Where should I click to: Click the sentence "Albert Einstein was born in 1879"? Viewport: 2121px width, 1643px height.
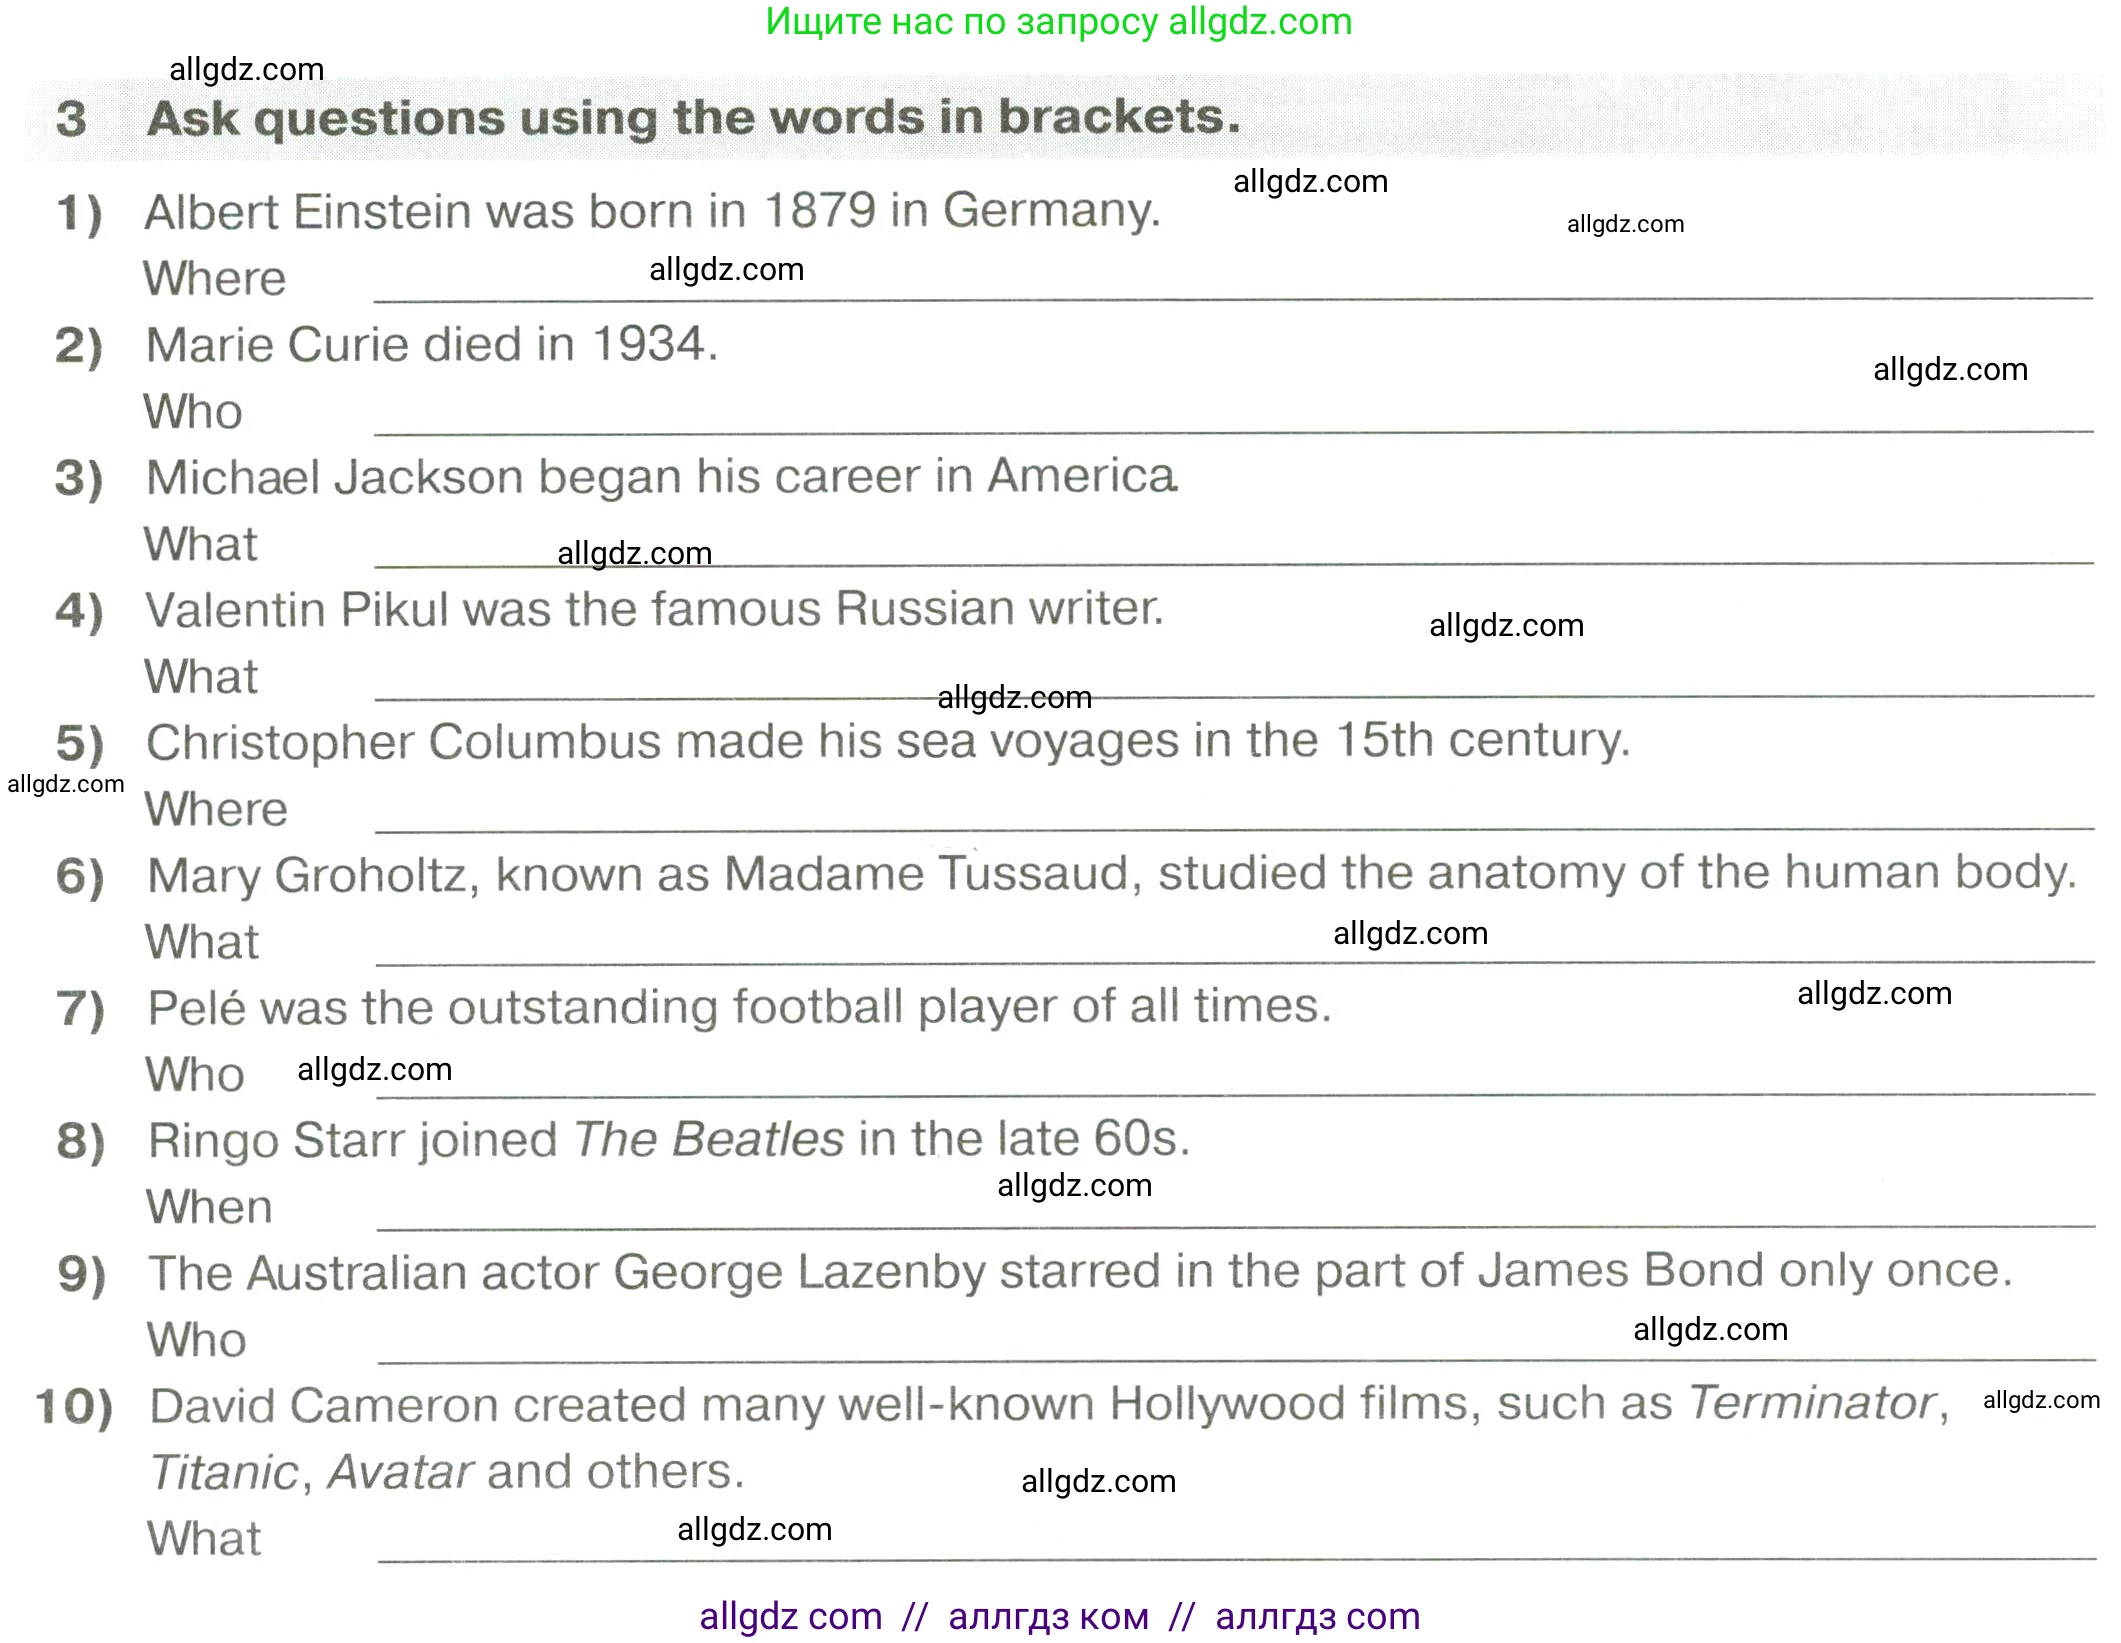point(652,211)
